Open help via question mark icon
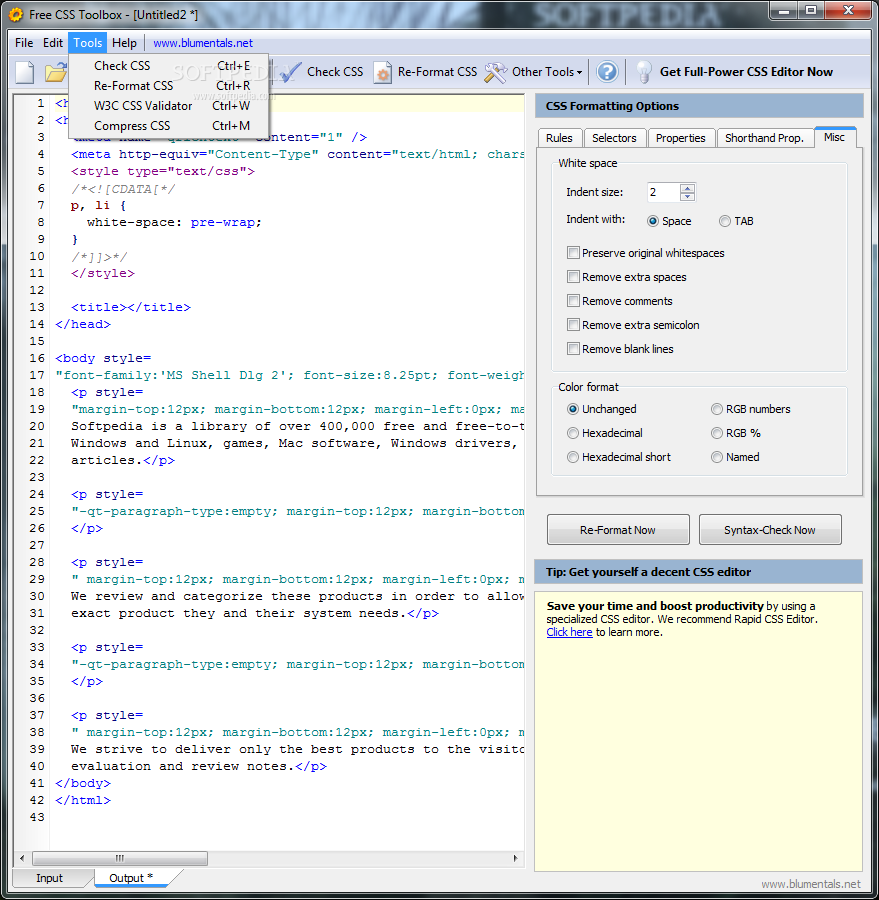879x900 pixels. (607, 72)
